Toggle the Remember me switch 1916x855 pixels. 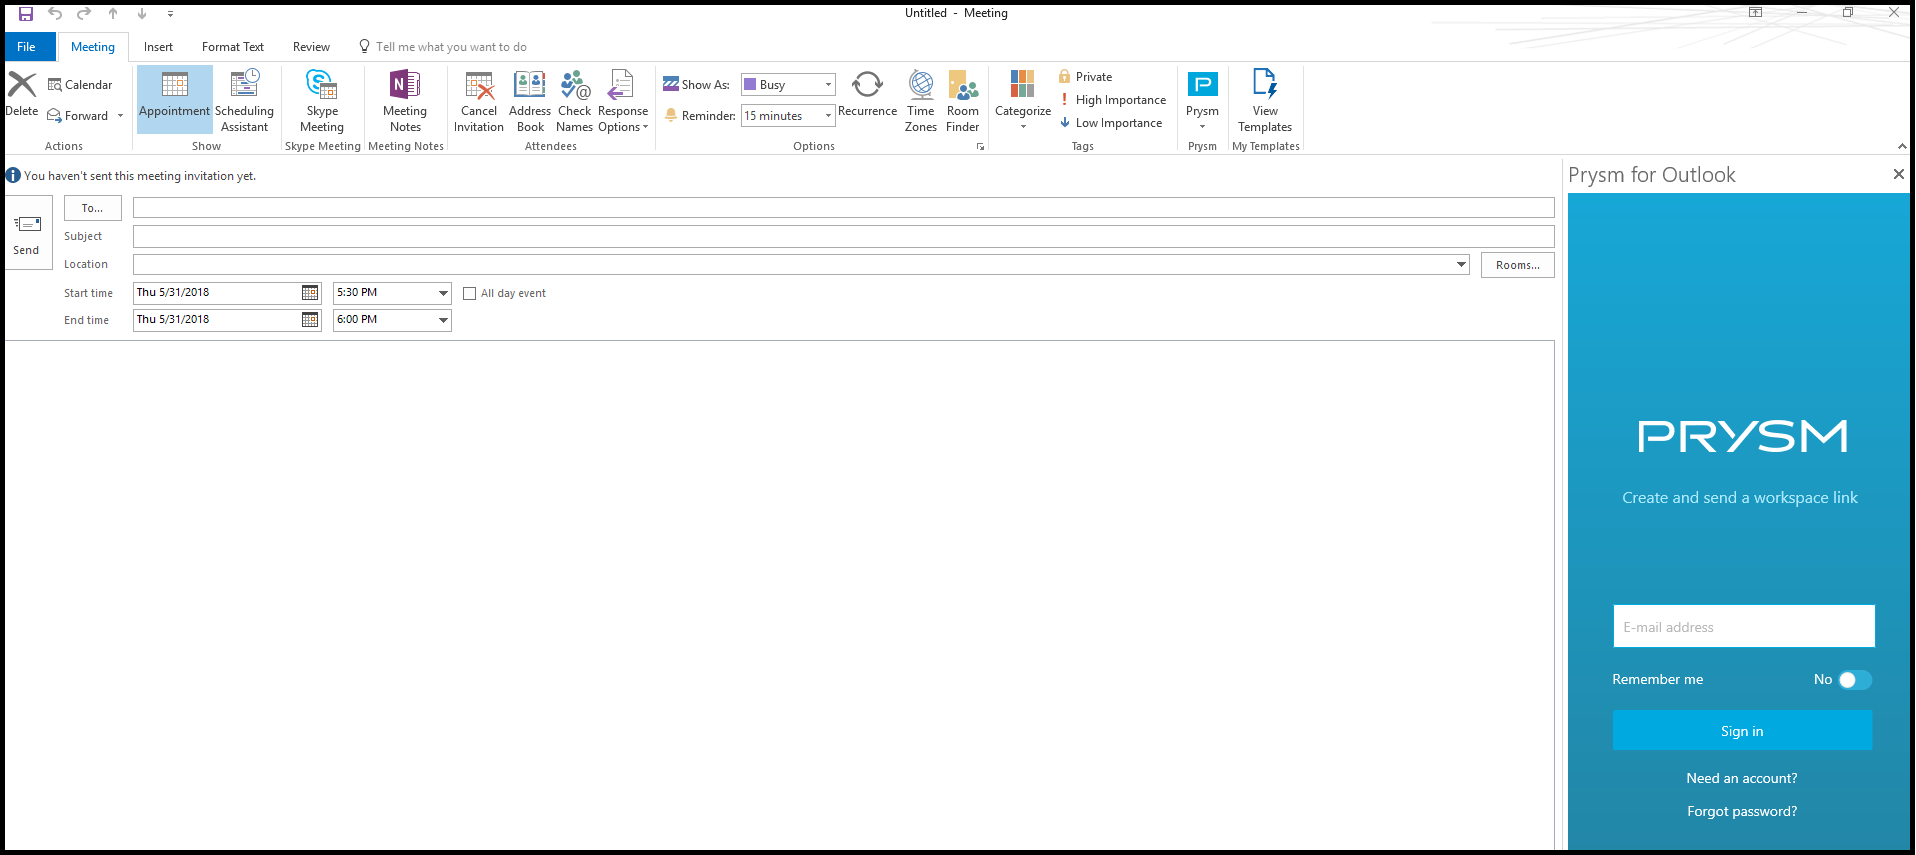tap(1855, 680)
